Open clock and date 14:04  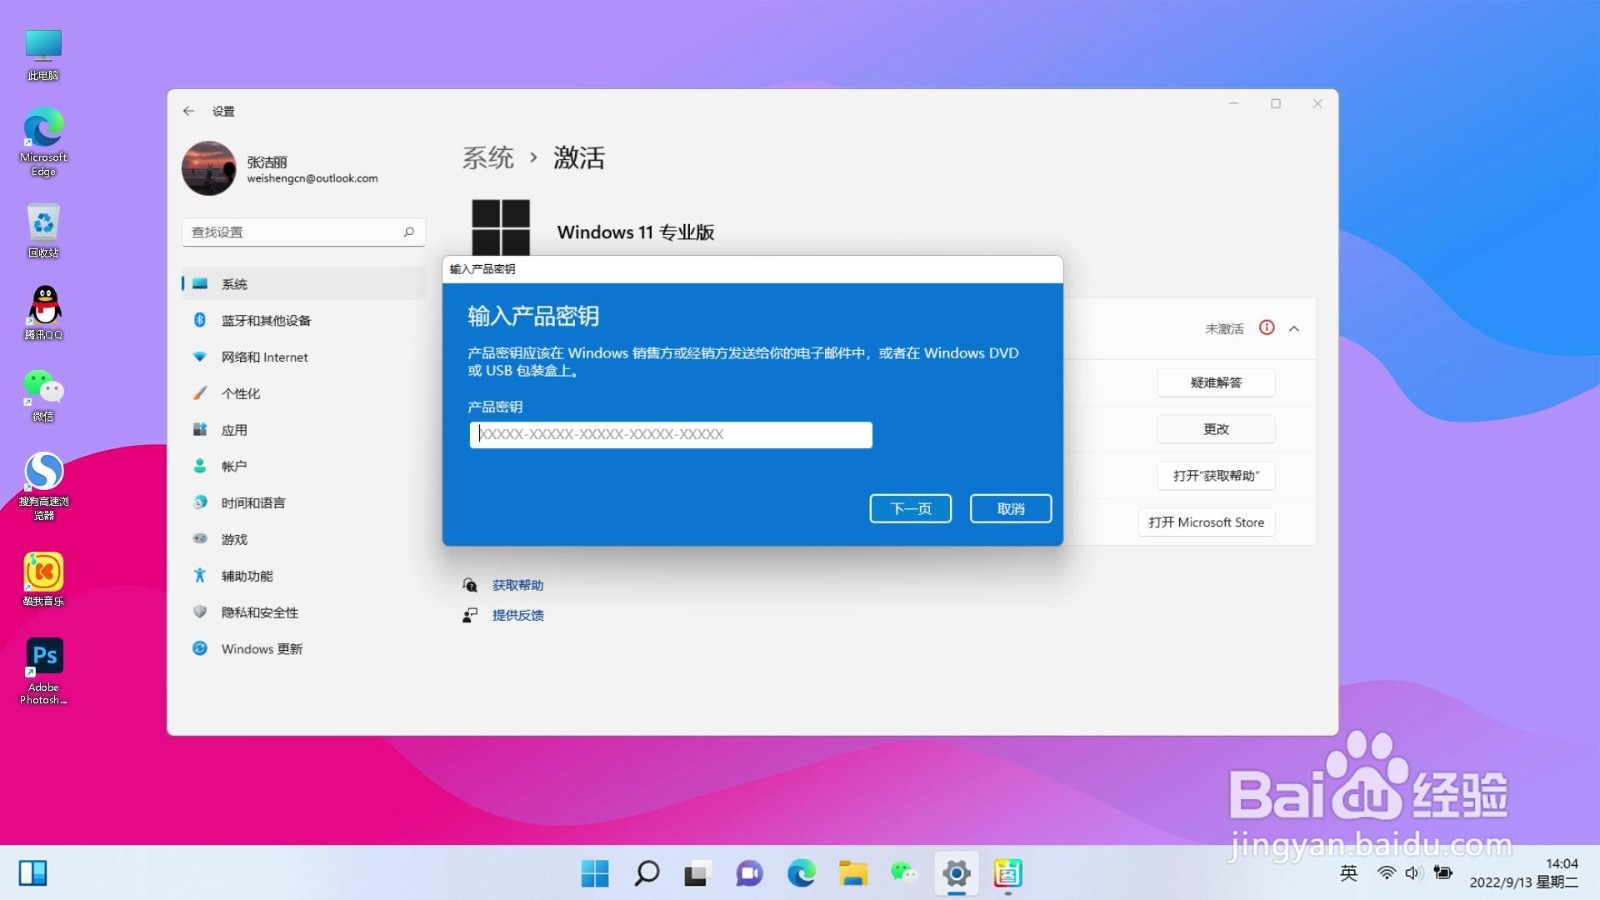[x=1524, y=873]
